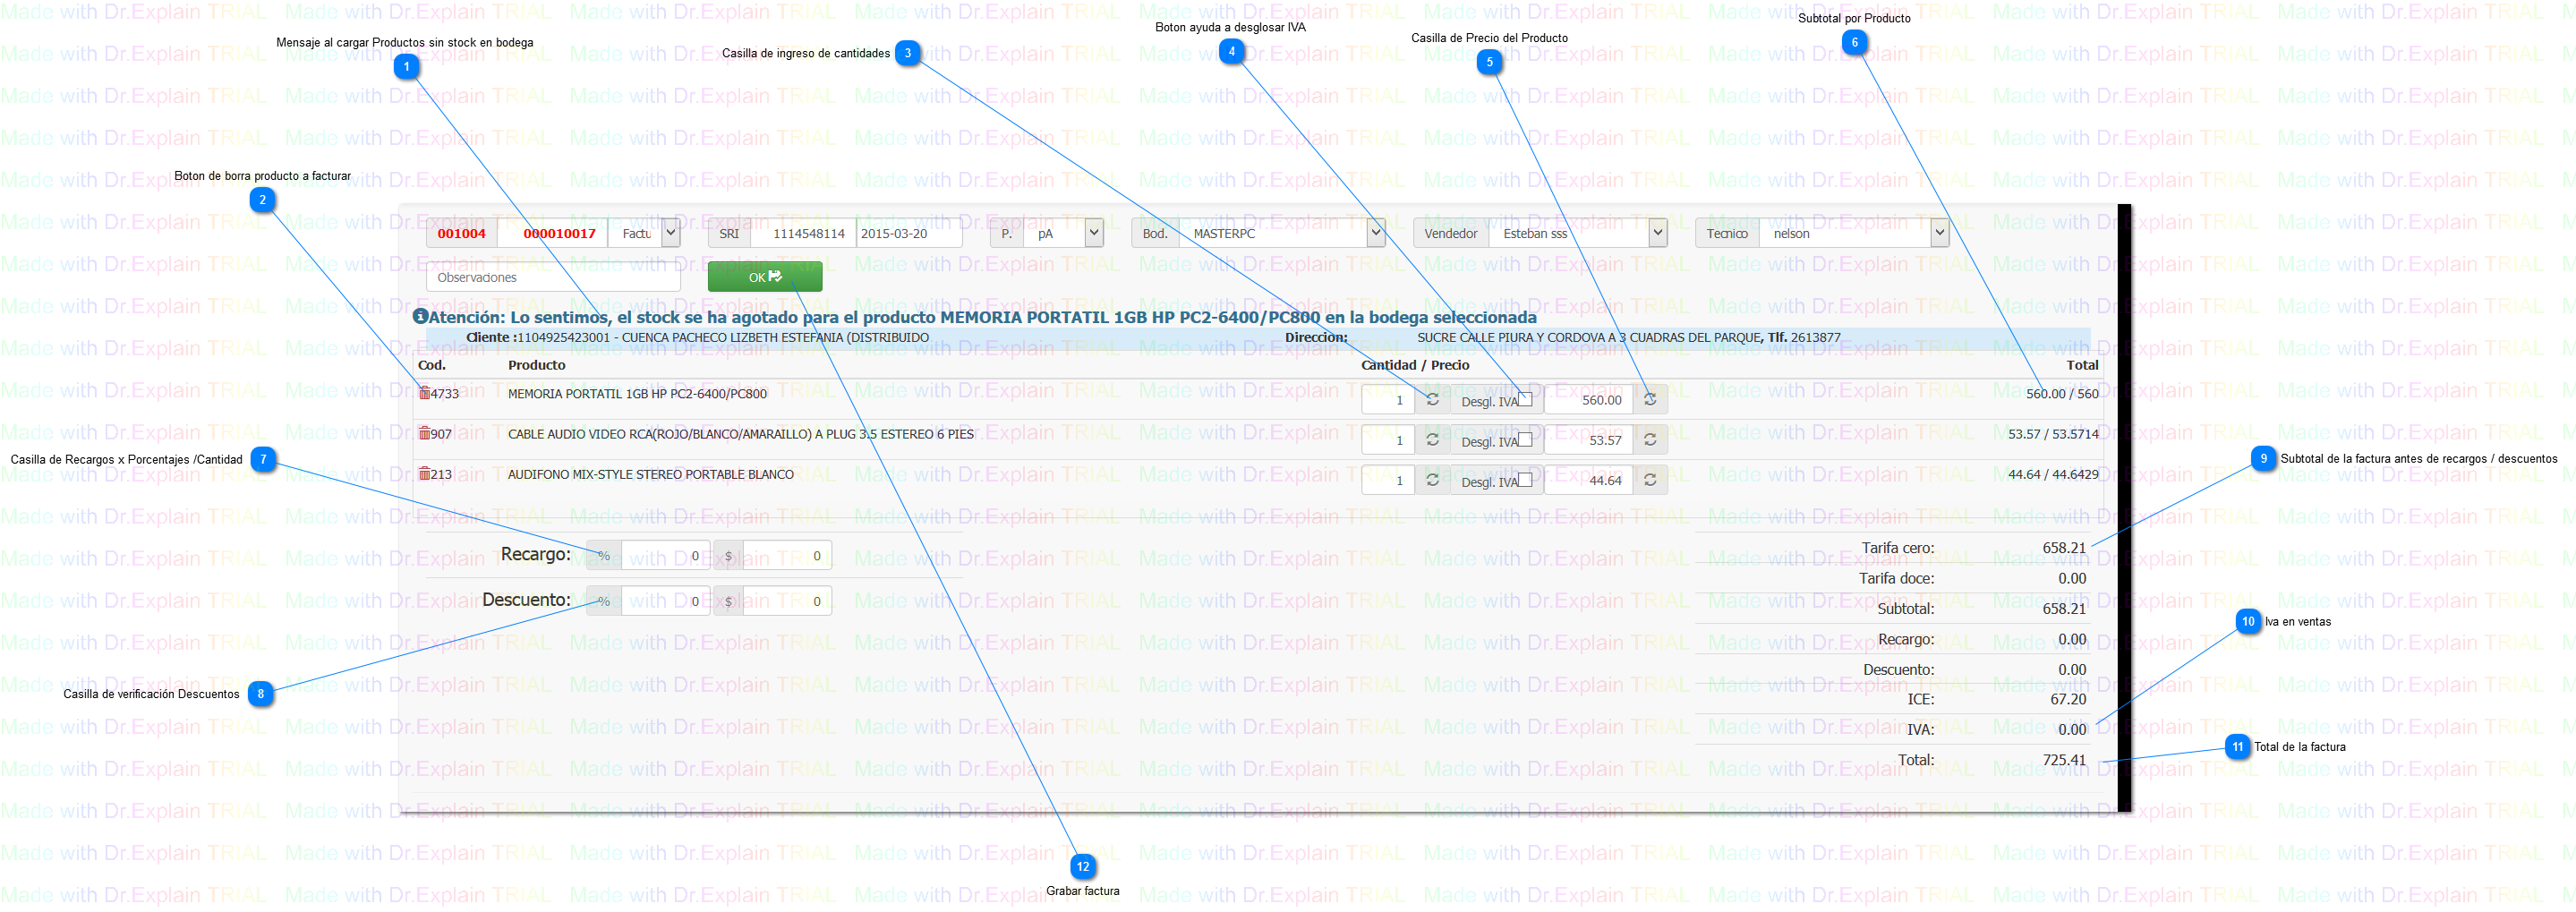This screenshot has width=2576, height=912.
Task: Check Desgl. IVA for MEMORIA PORTATIL
Action: coord(1525,399)
